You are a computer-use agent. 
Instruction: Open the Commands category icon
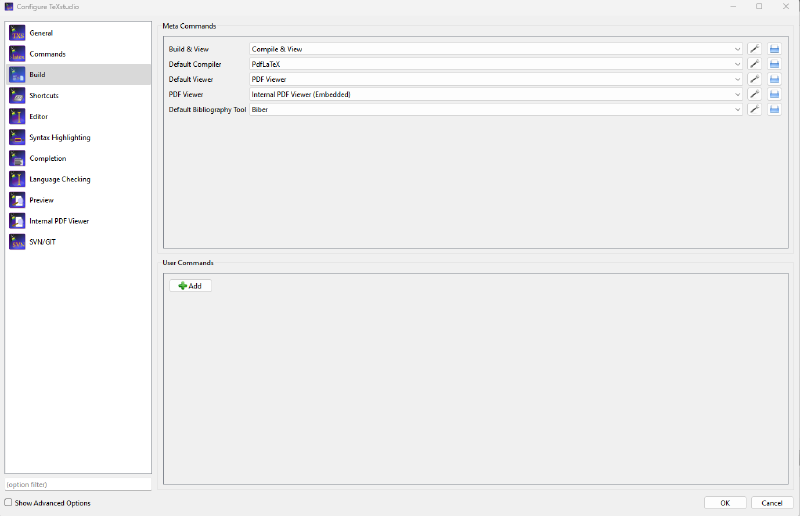pyautogui.click(x=17, y=54)
